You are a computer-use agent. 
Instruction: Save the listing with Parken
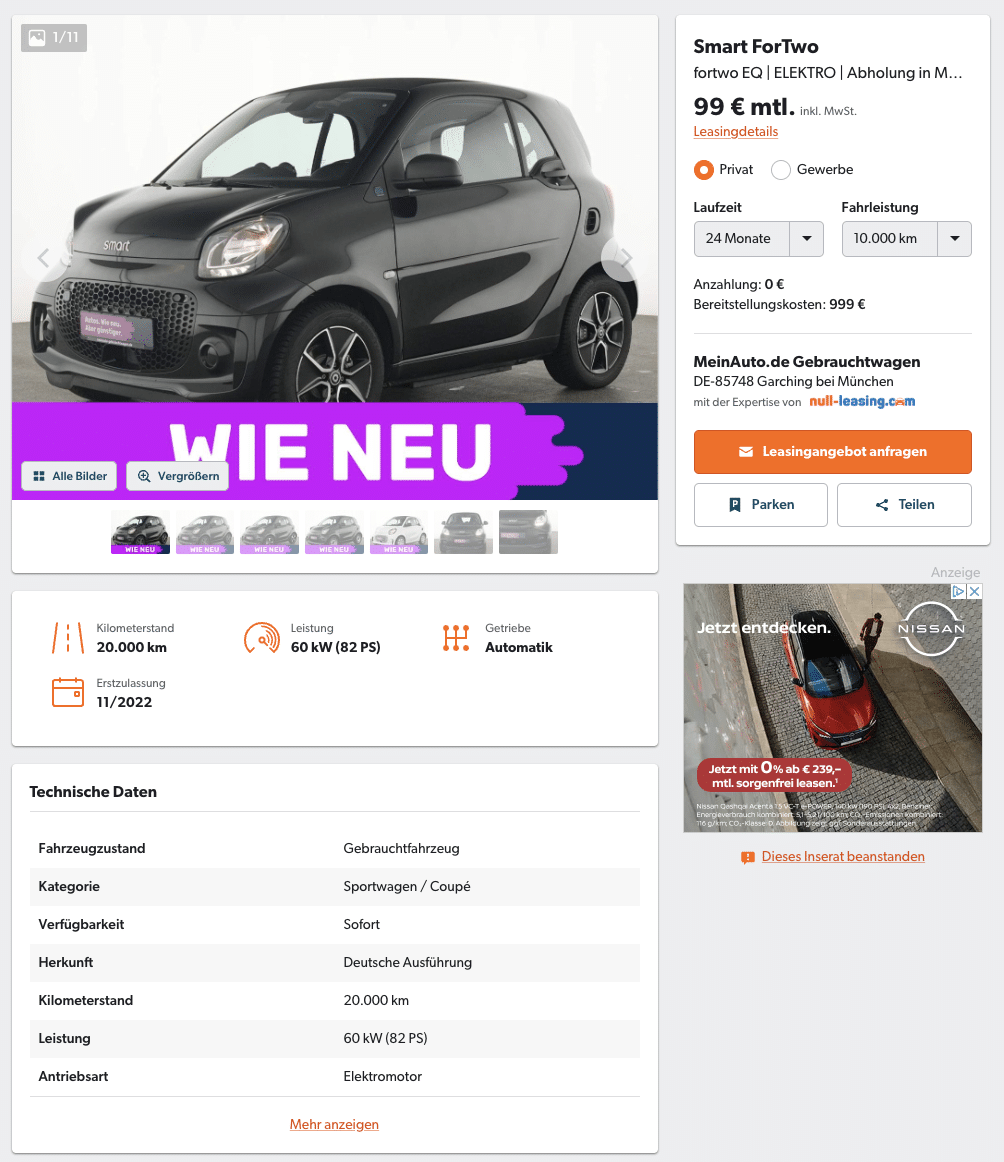click(760, 505)
